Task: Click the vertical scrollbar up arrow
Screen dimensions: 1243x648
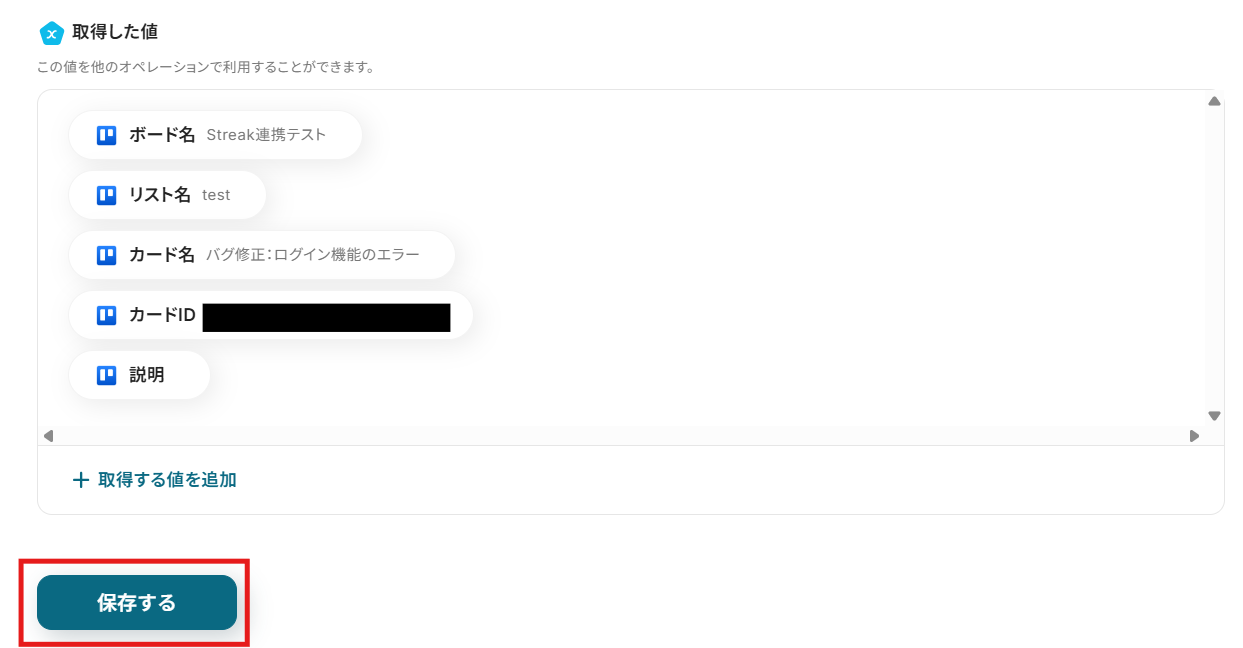Action: [1214, 101]
